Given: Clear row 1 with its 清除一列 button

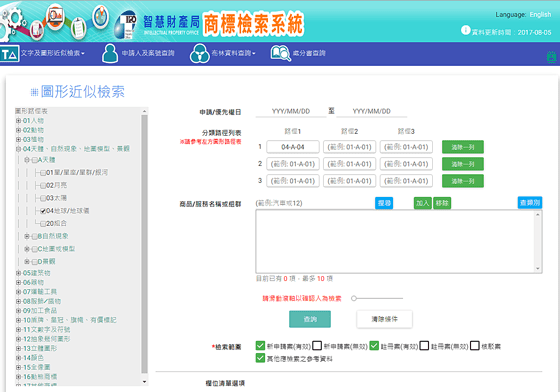Looking at the screenshot, I should point(463,147).
